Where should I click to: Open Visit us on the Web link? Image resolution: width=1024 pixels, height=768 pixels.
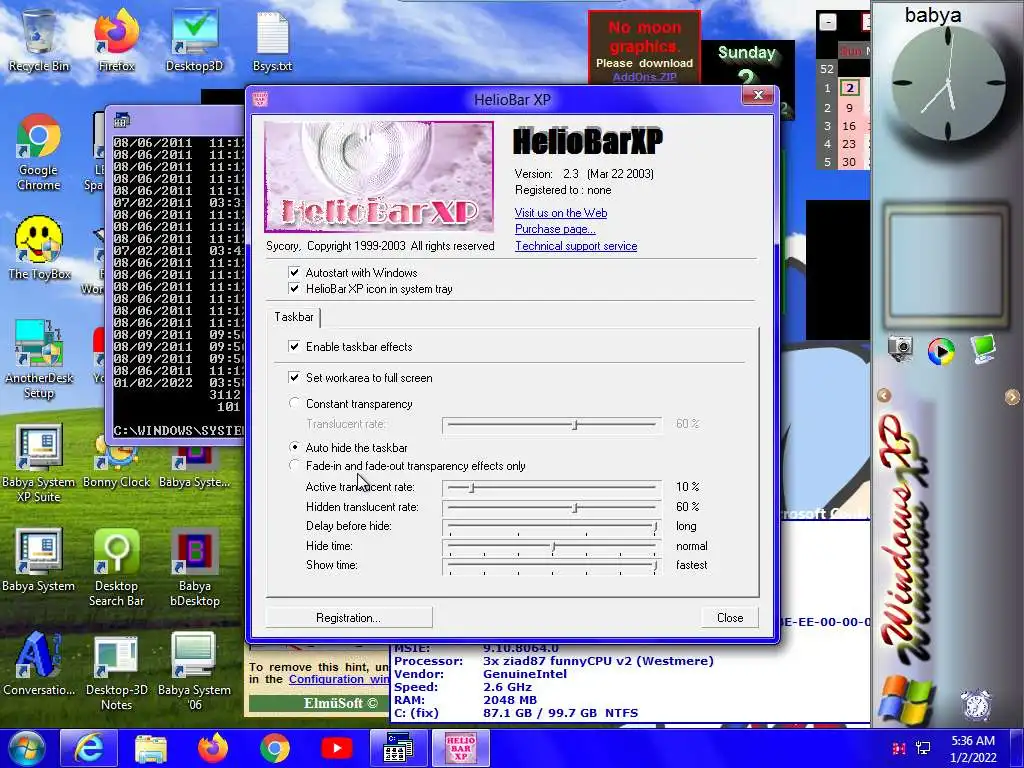[561, 213]
